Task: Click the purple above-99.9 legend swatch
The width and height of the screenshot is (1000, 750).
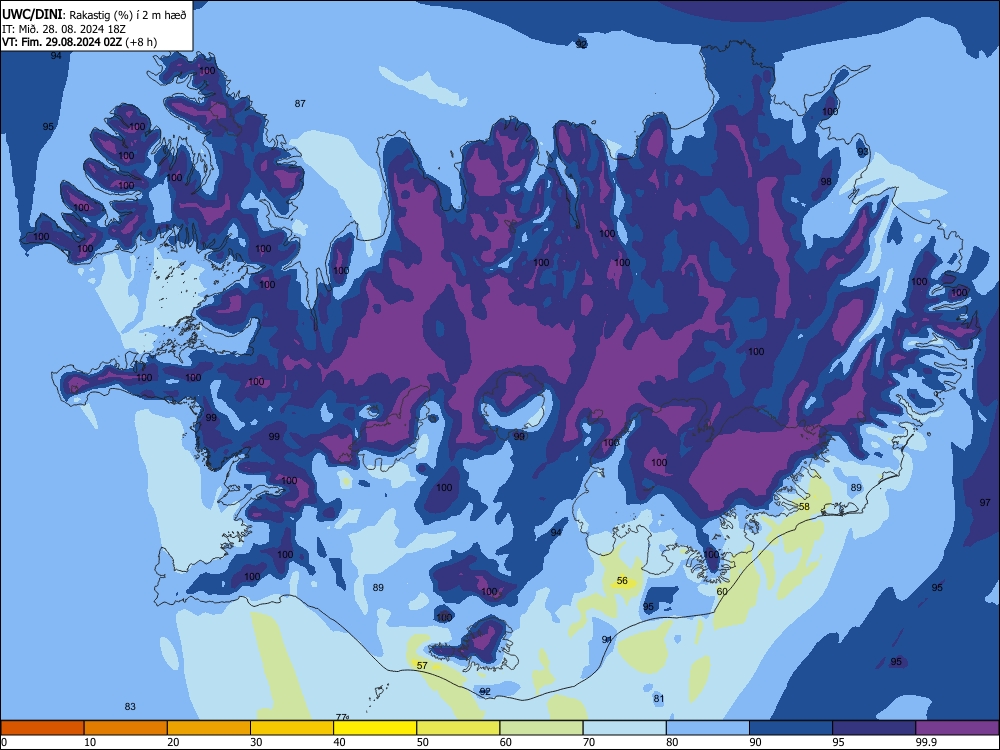Action: click(957, 728)
